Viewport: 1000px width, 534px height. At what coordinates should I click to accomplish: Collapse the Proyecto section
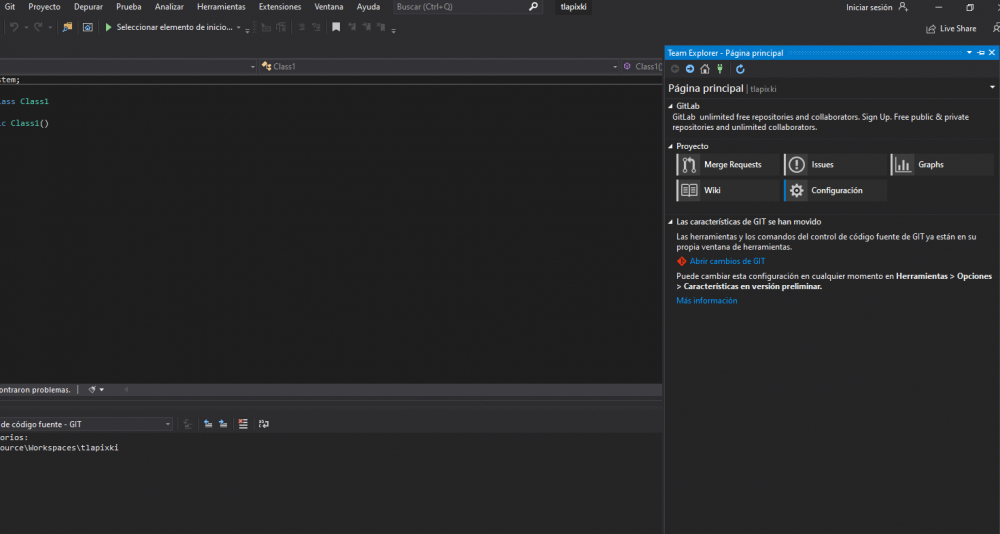pyautogui.click(x=670, y=146)
